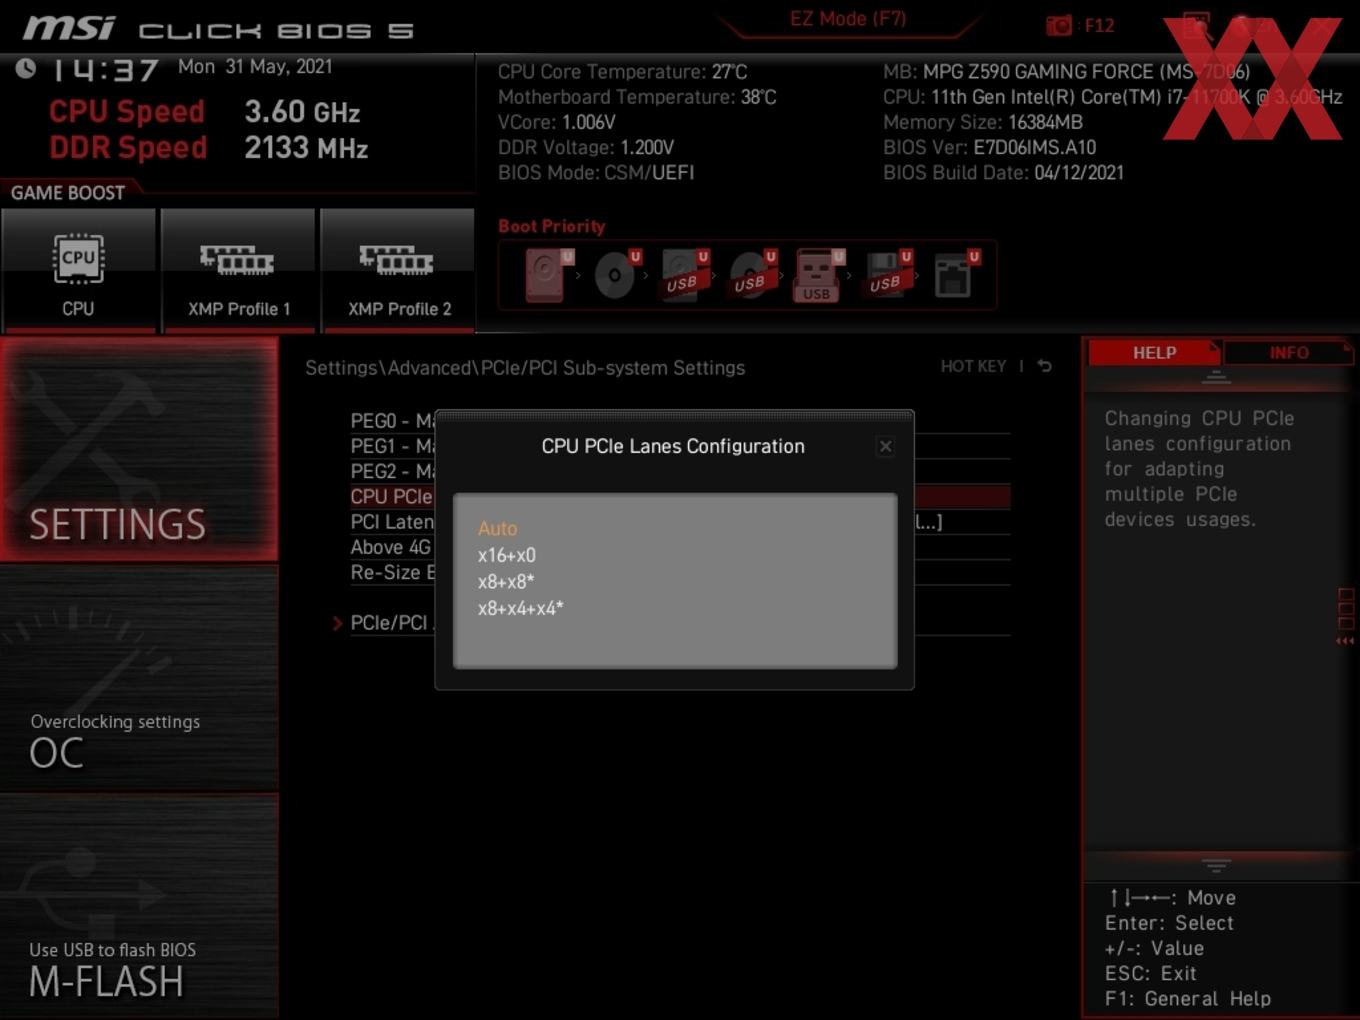Click the GAME BOOST label
The height and width of the screenshot is (1020, 1360).
pyautogui.click(x=68, y=193)
